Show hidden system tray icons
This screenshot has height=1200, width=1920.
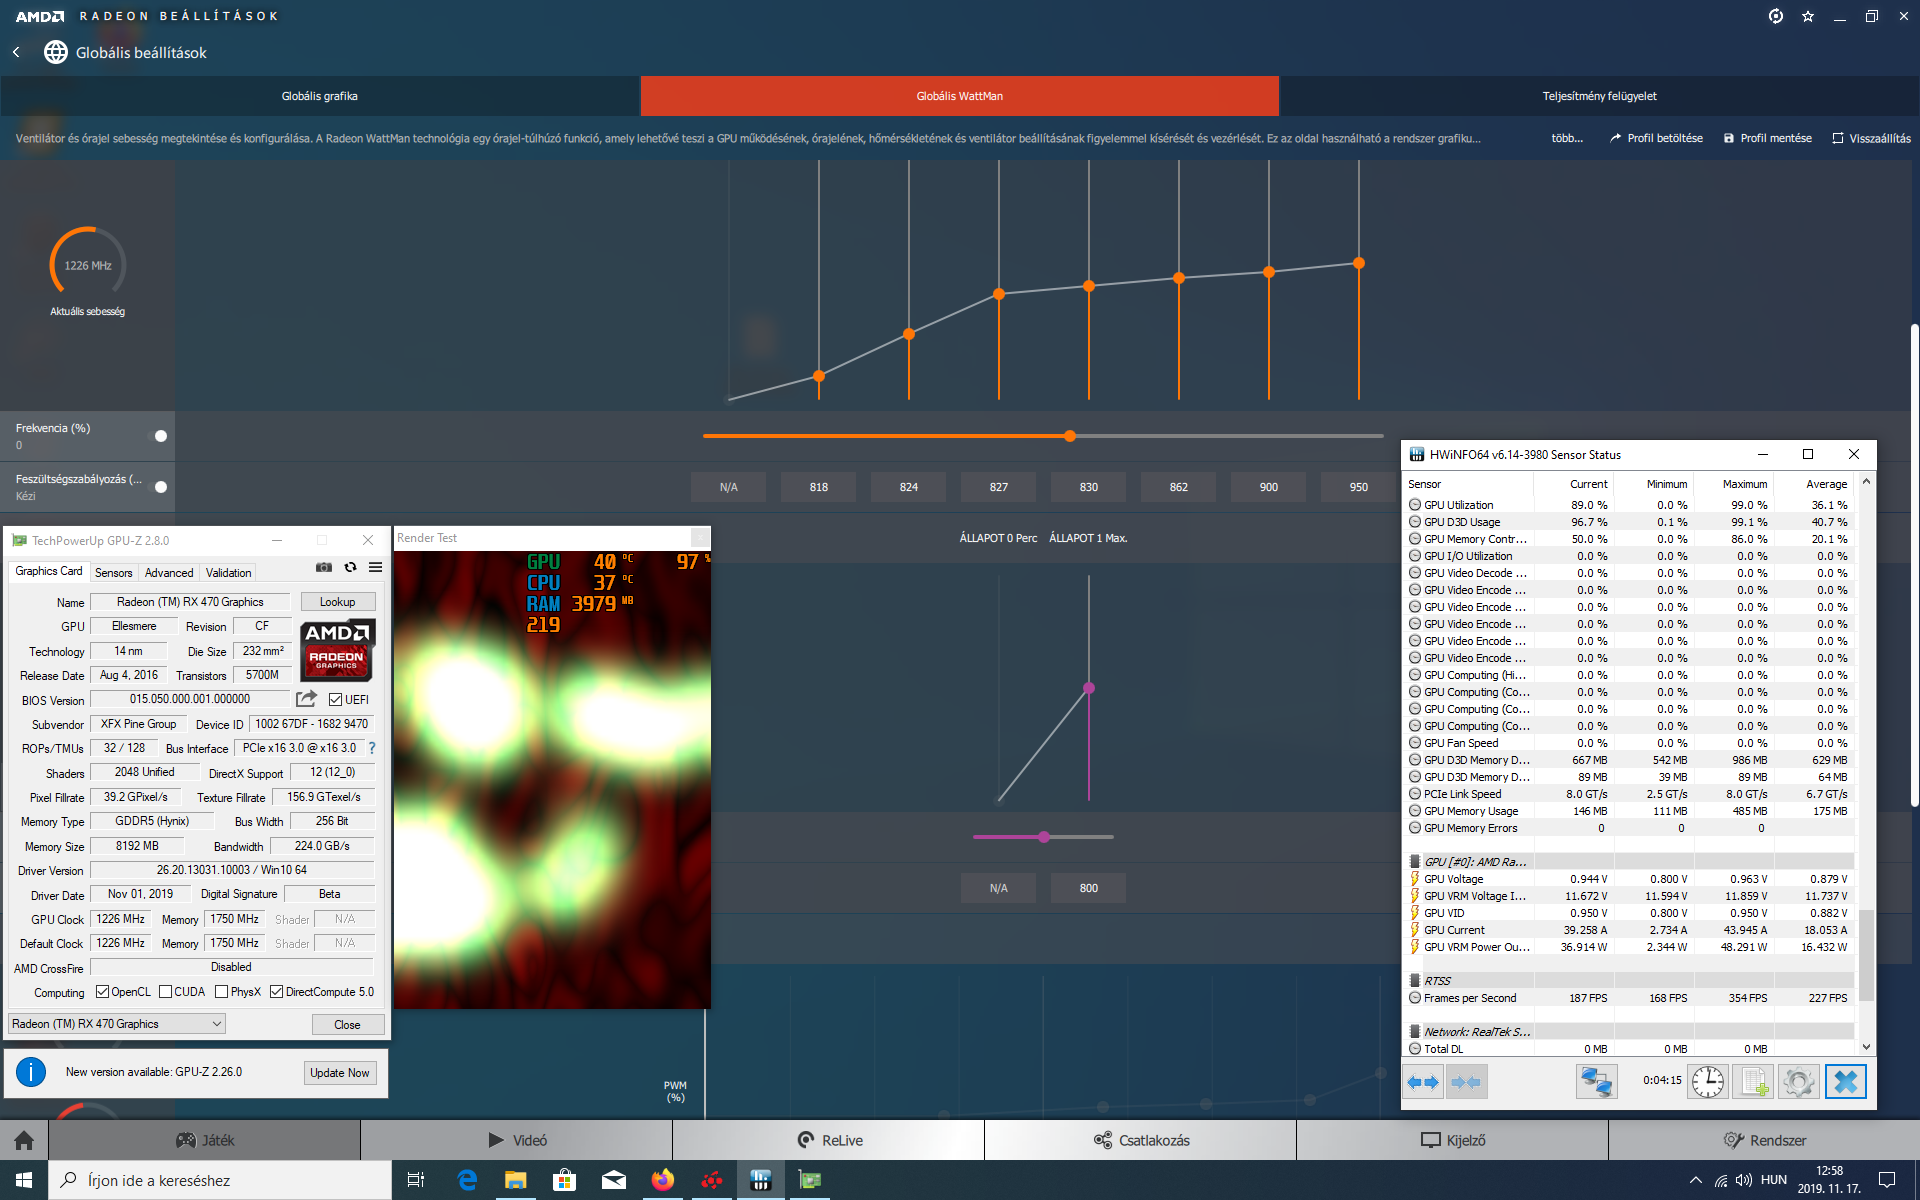click(1696, 1180)
